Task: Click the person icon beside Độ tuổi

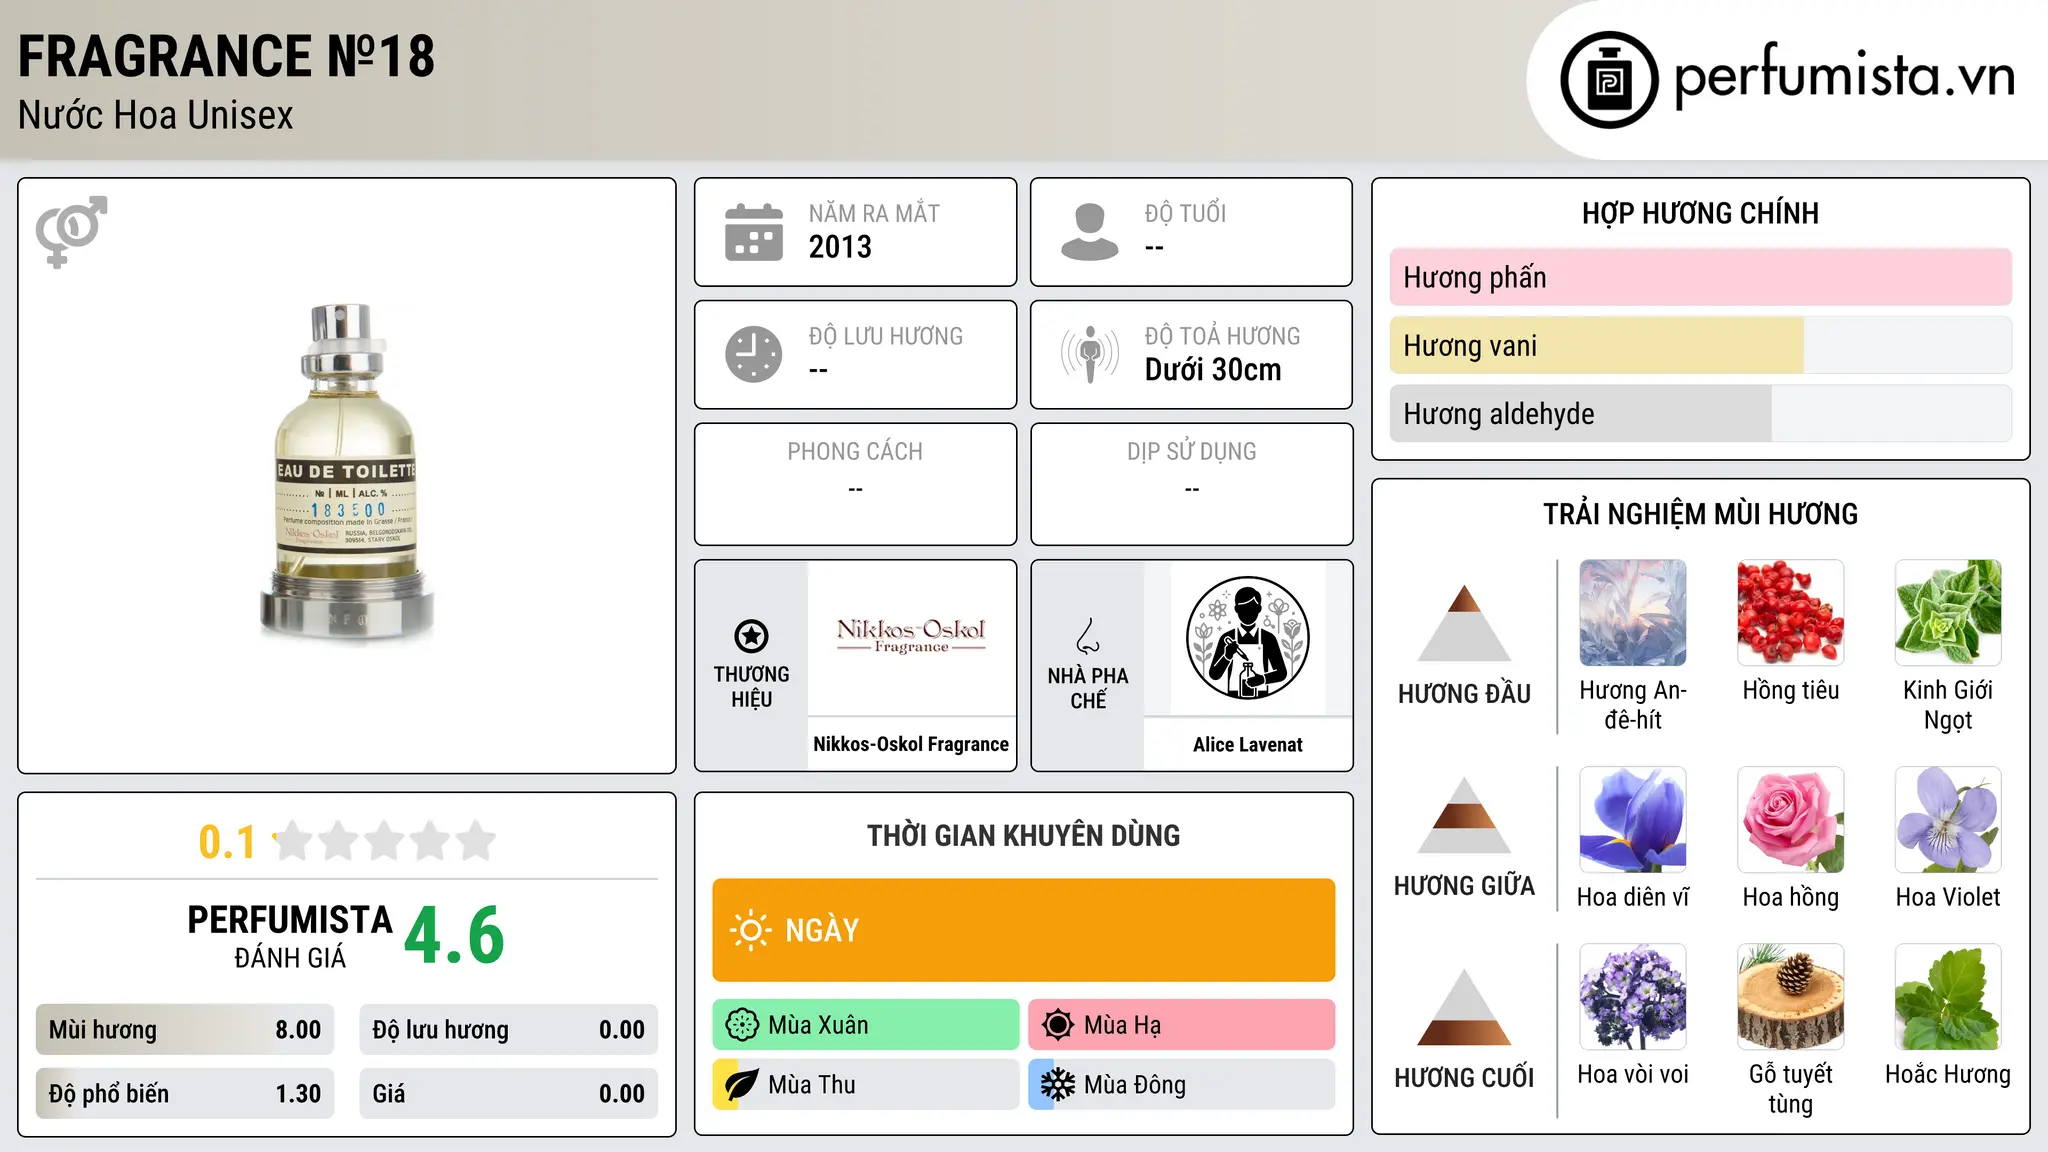Action: coord(1090,232)
